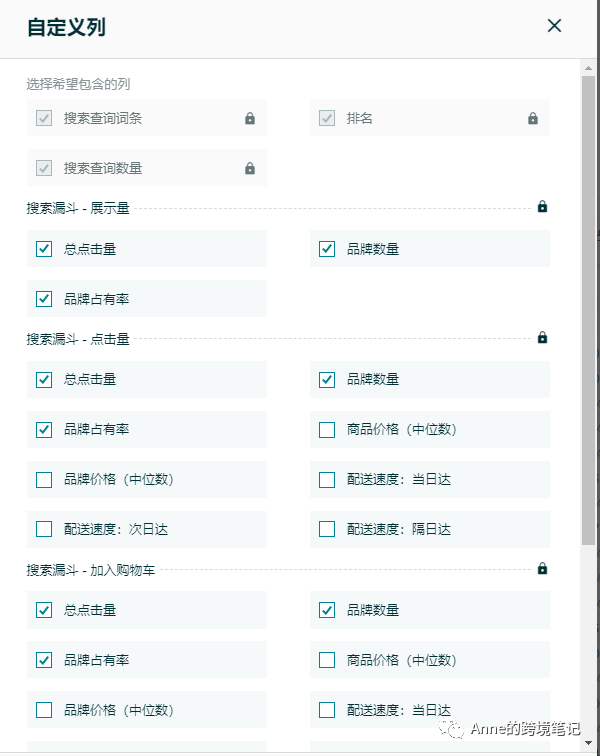Uncheck 总点击量 under 点击量 section

[x=44, y=379]
